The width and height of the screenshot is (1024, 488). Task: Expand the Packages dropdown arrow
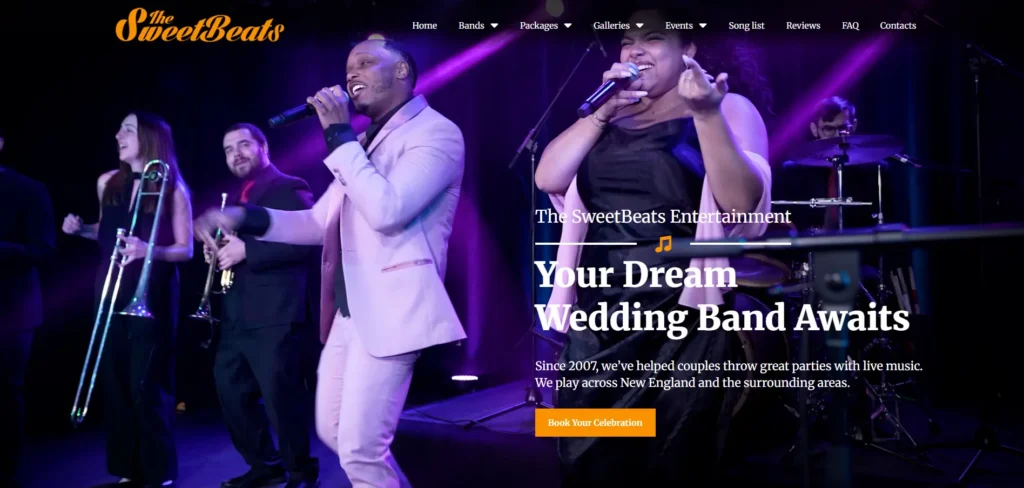[x=568, y=25]
